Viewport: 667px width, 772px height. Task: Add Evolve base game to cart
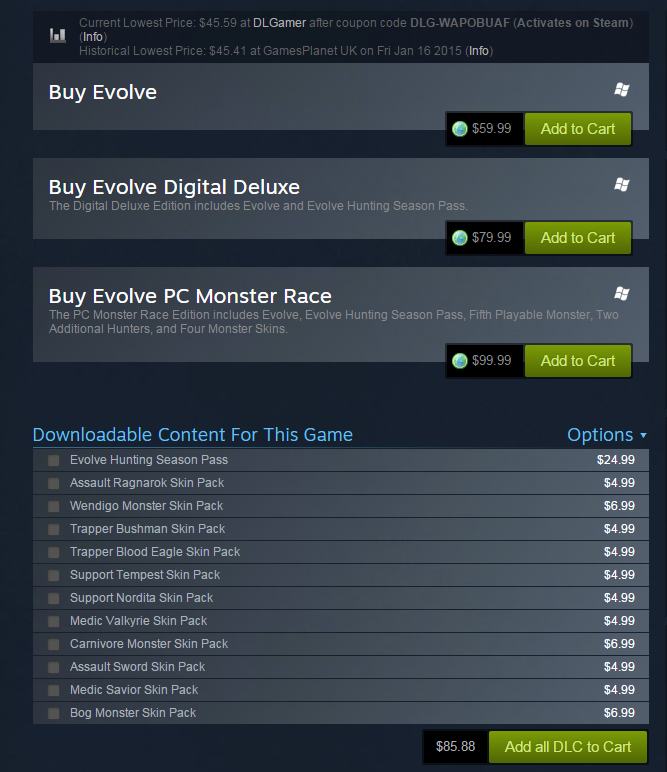(578, 129)
